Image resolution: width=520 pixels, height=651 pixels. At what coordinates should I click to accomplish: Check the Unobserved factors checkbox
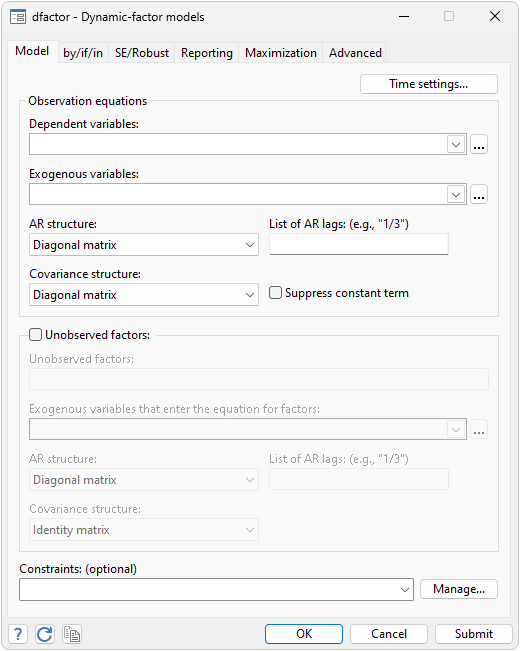35,335
